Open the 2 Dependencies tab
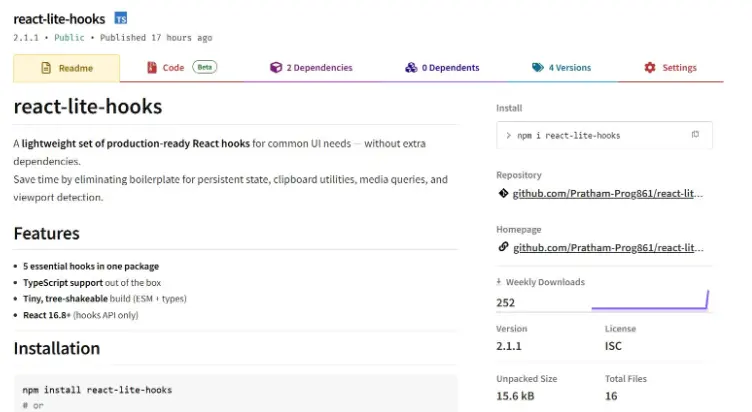Viewport: 752px width, 412px height. point(311,68)
